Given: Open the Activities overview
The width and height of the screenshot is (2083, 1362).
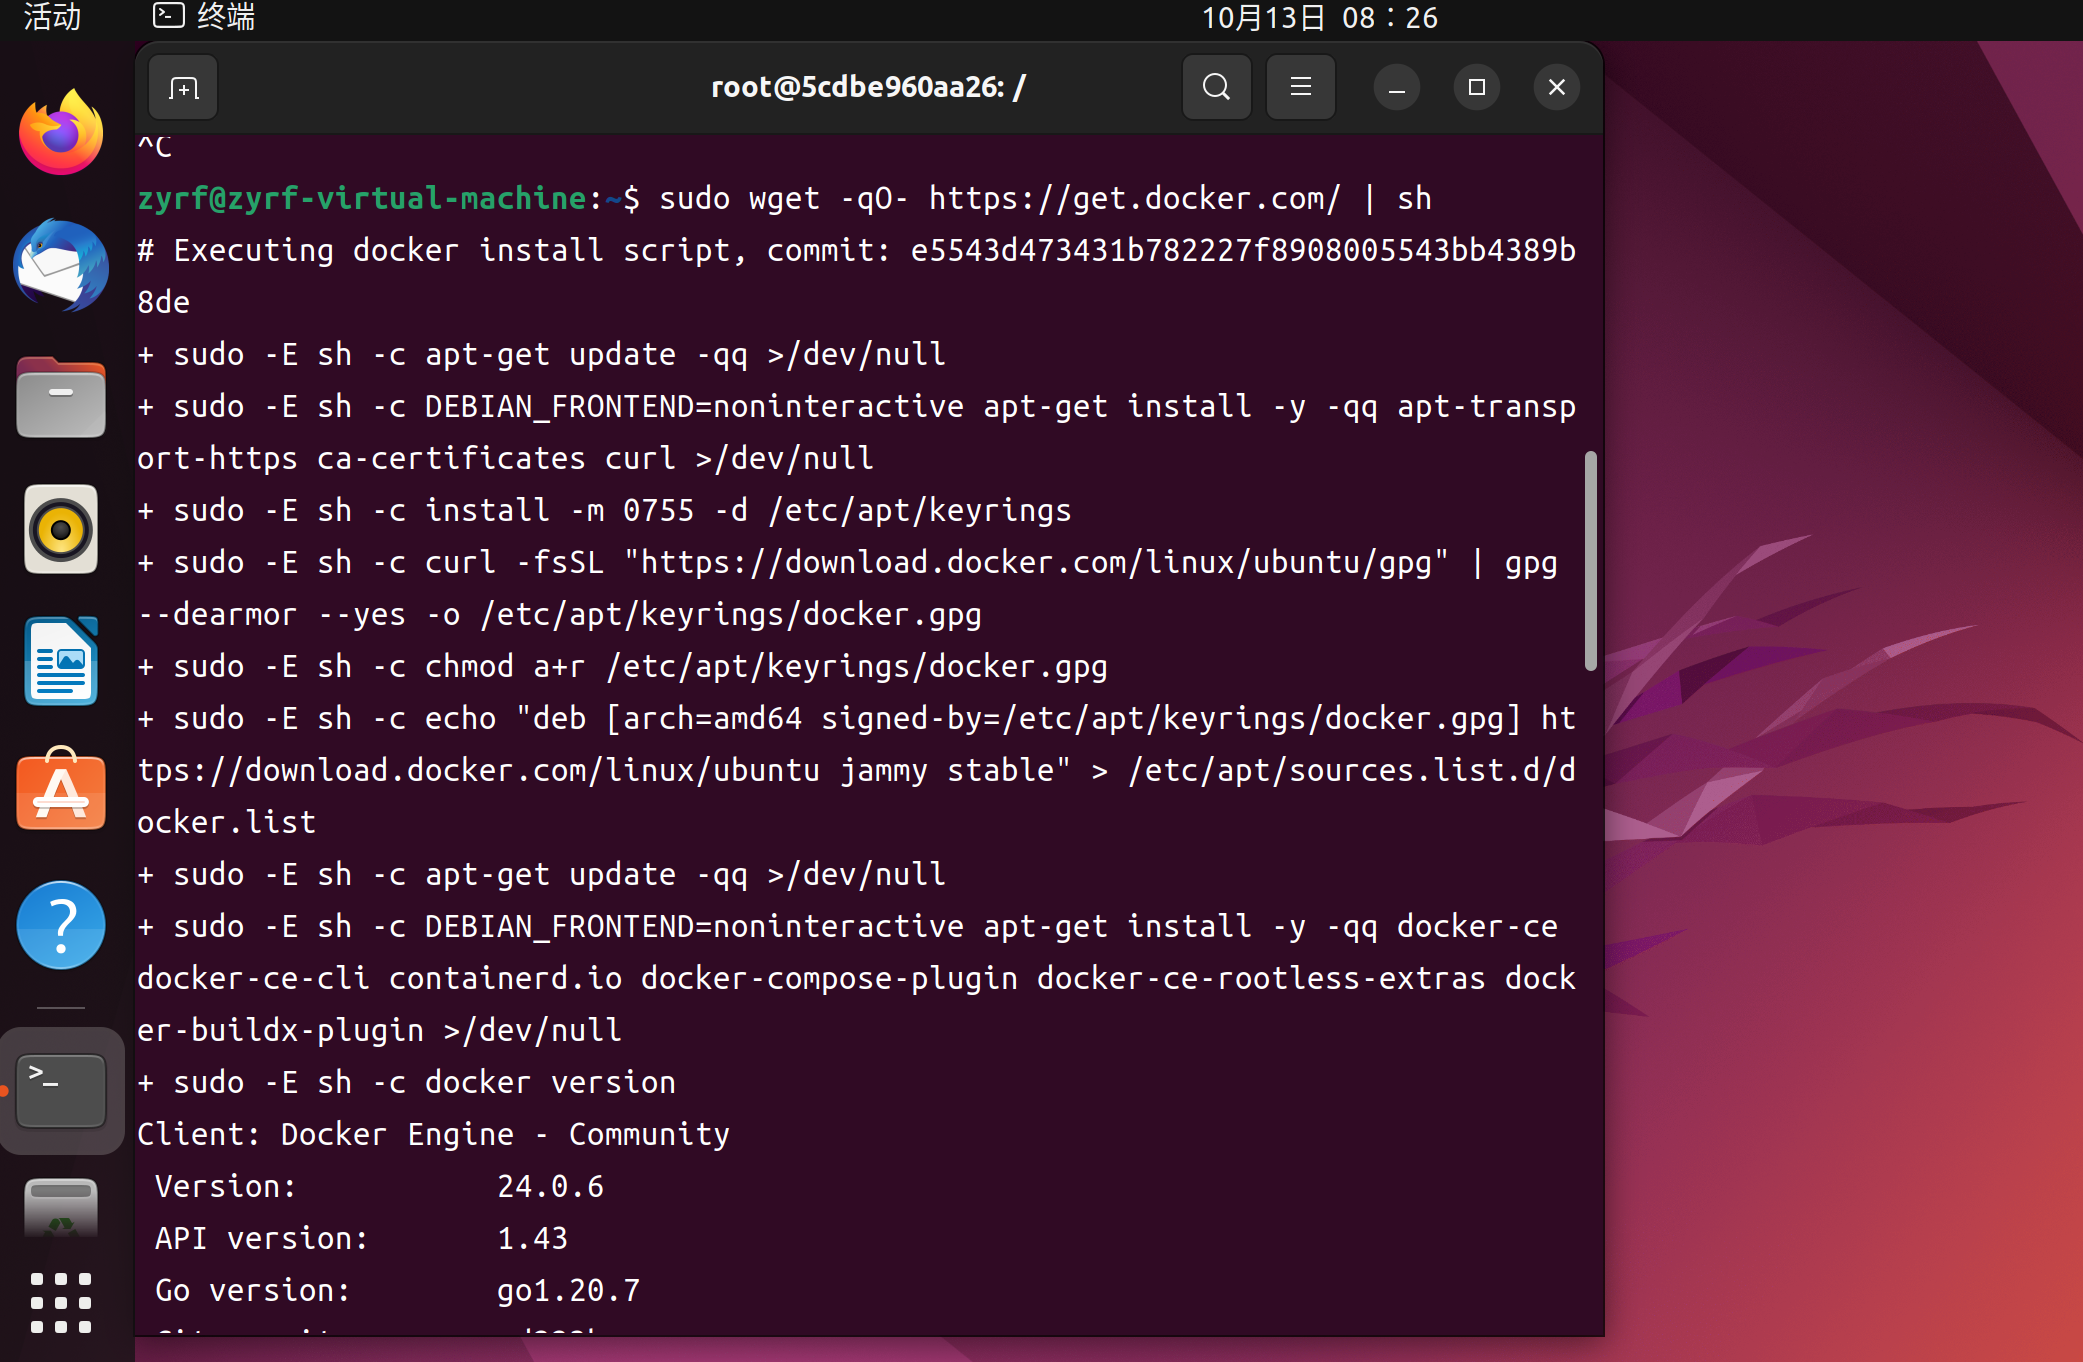Looking at the screenshot, I should pyautogui.click(x=52, y=17).
